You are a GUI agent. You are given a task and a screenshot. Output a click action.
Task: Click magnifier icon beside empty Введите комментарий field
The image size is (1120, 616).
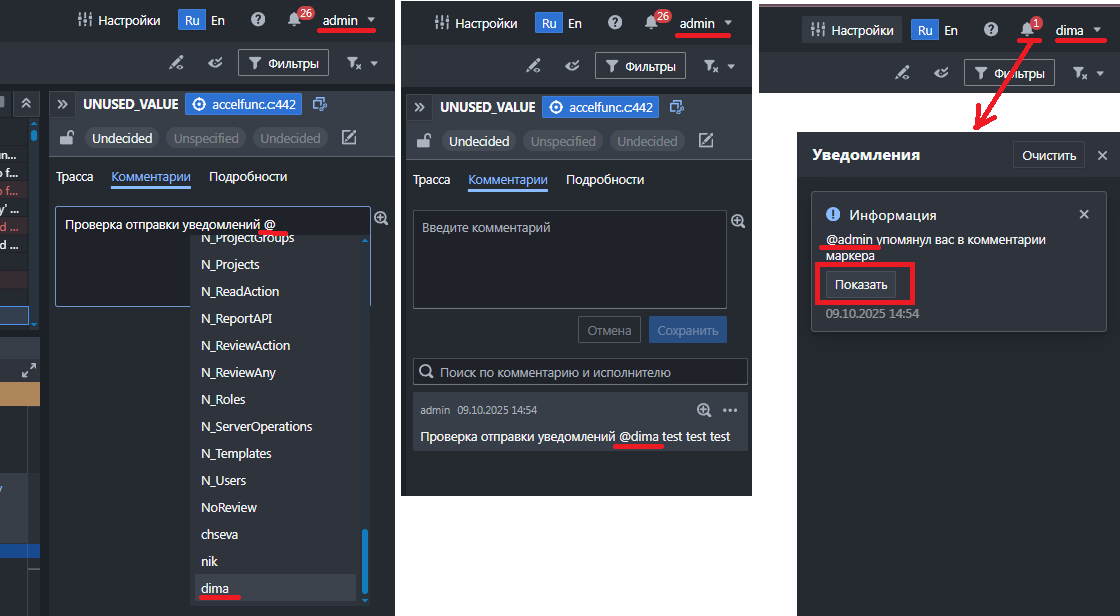tap(738, 221)
